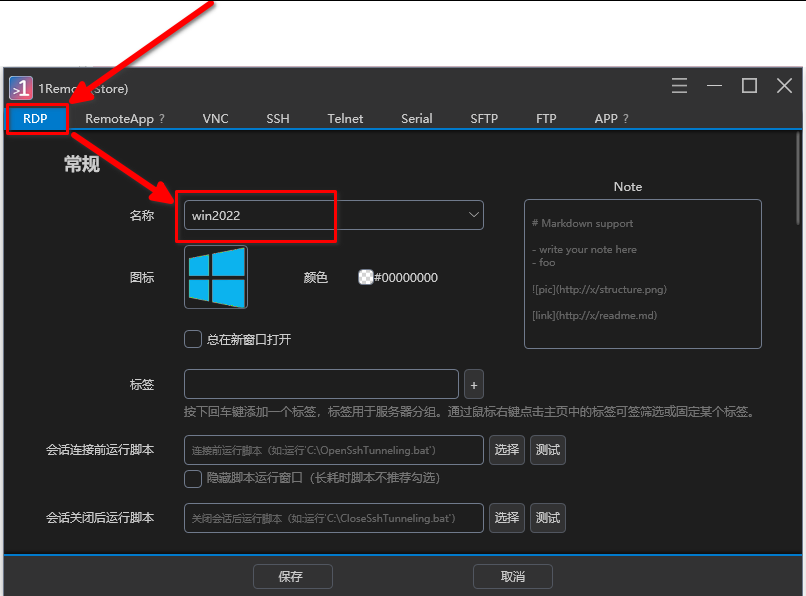Enable 总在新窗口打开 checkbox

pos(193,339)
